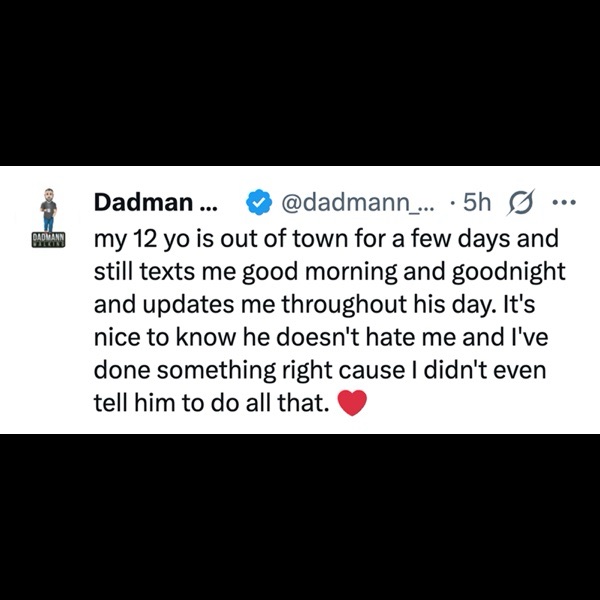Open the three-dot more options menu
This screenshot has height=600, width=600.
pos(564,202)
